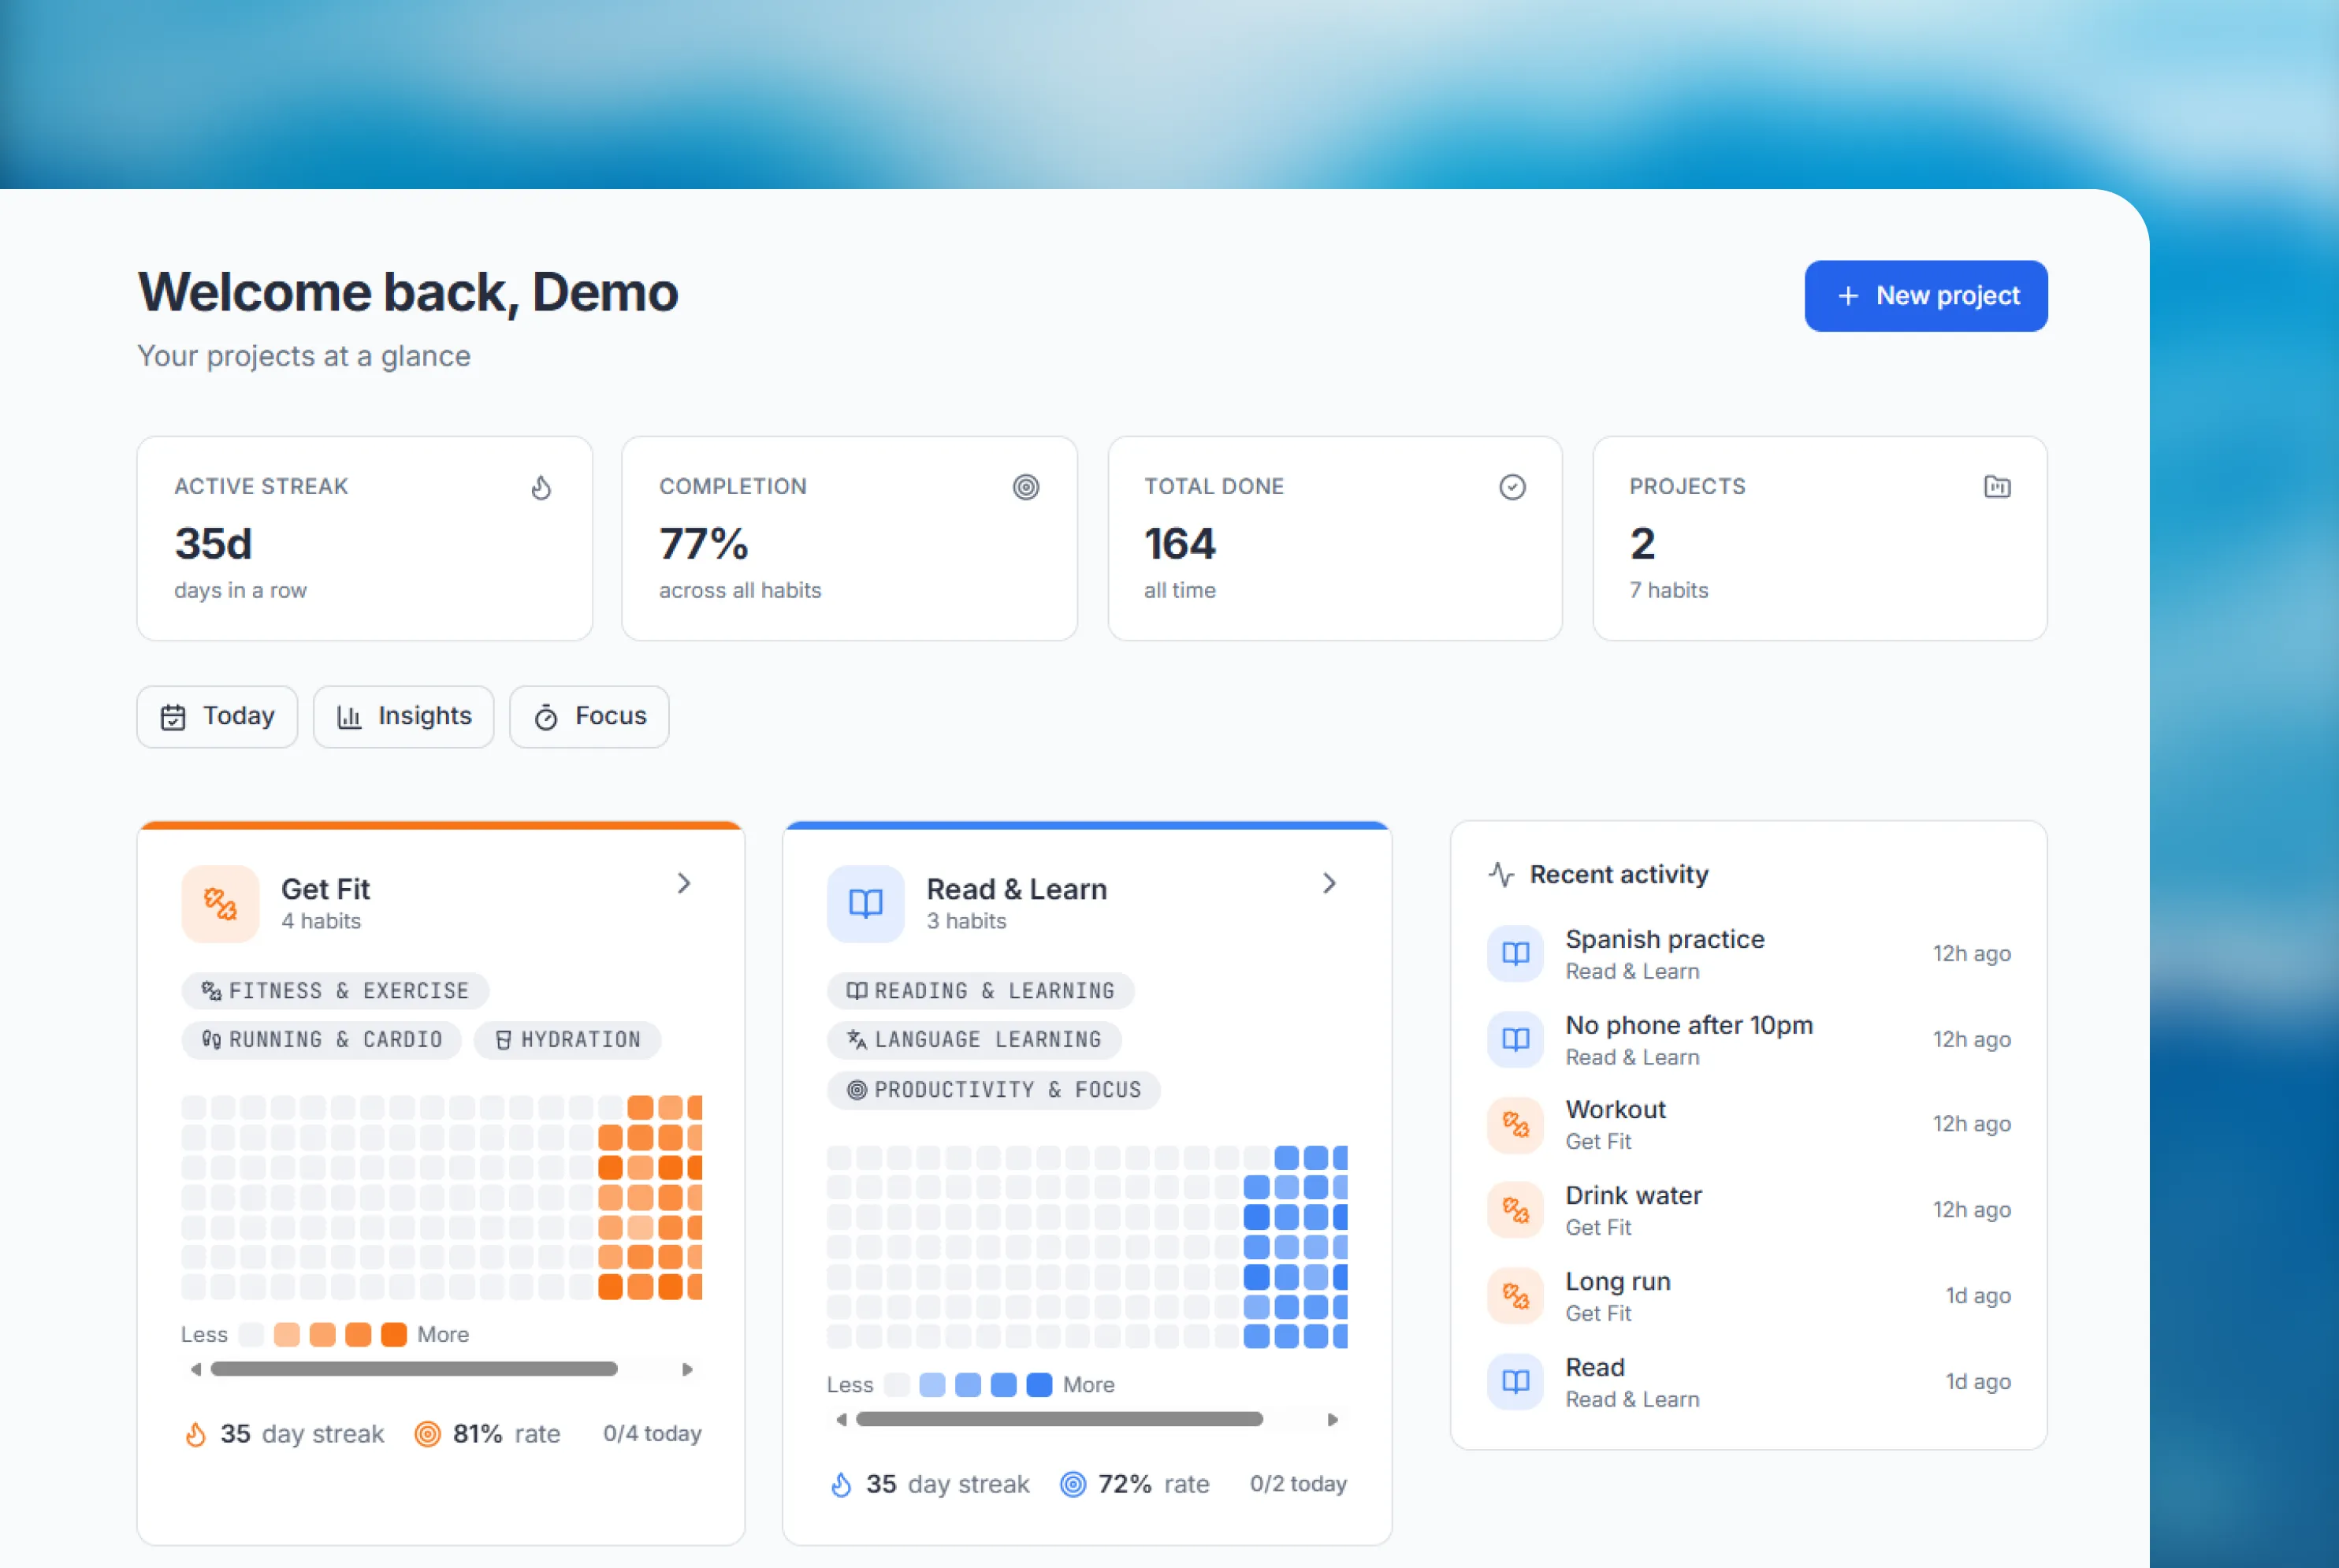Click the target icon in Completion card
The width and height of the screenshot is (2339, 1568).
(x=1026, y=487)
